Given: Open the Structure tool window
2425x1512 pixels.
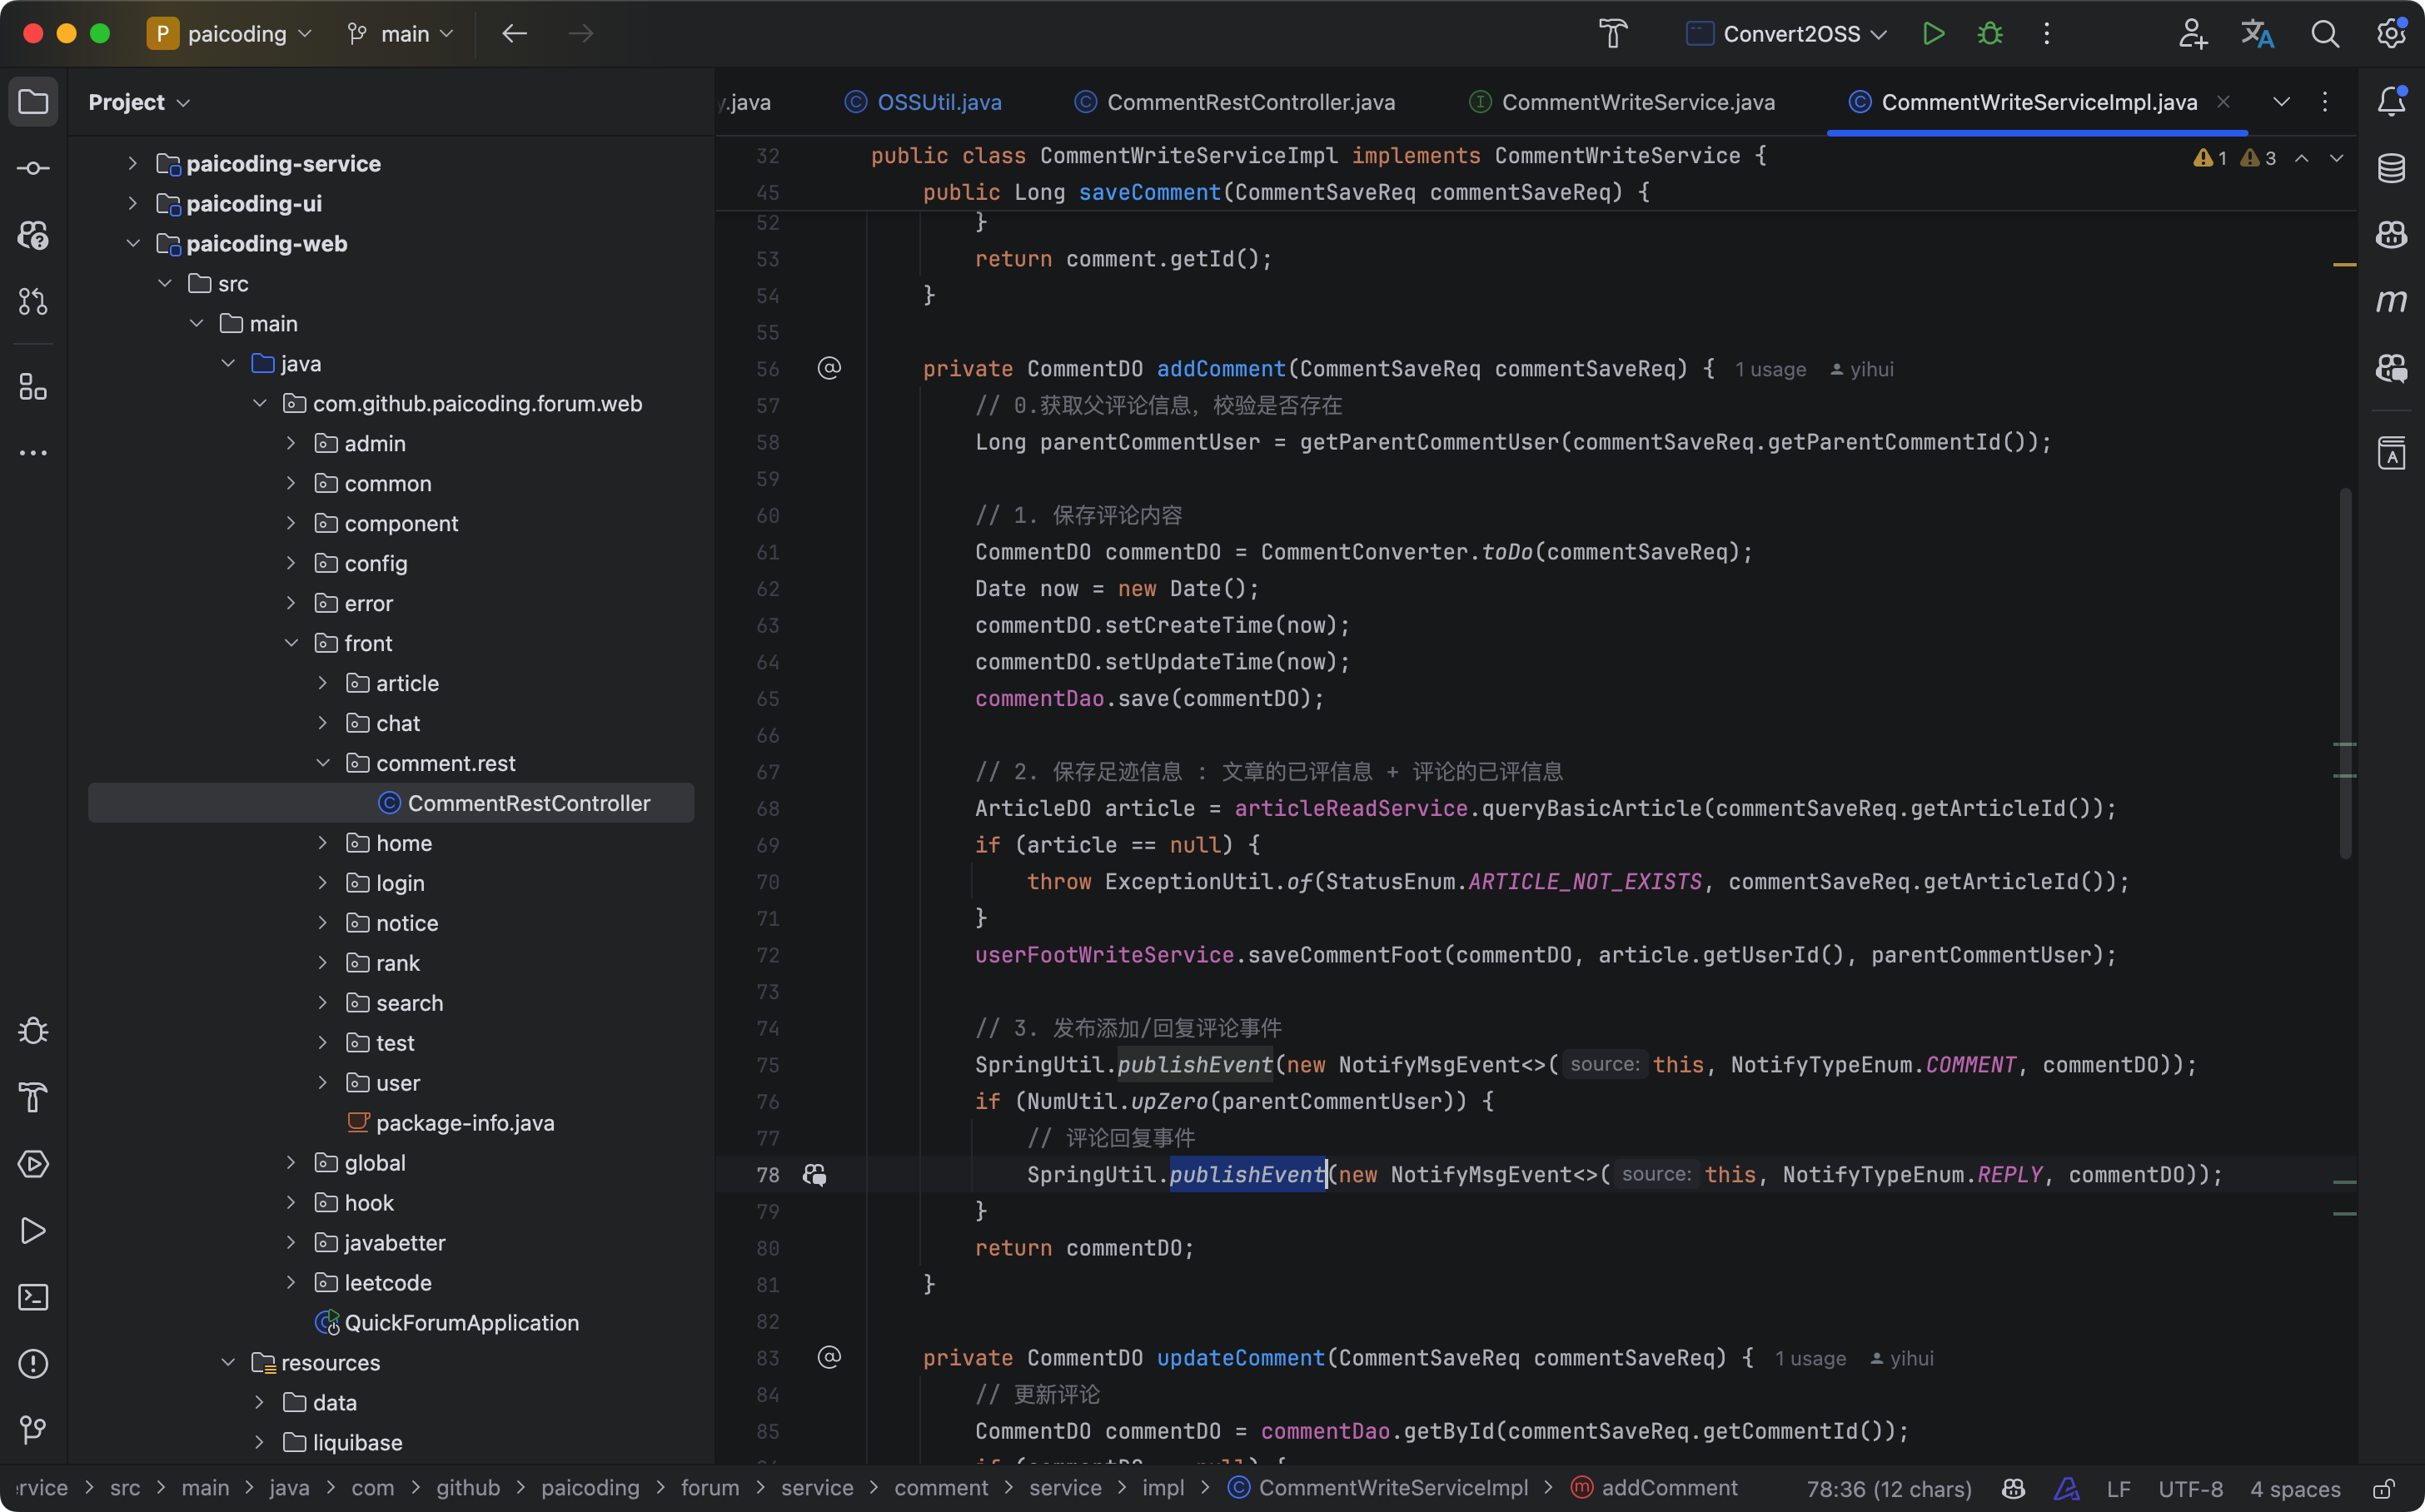Looking at the screenshot, I should pos(33,387).
